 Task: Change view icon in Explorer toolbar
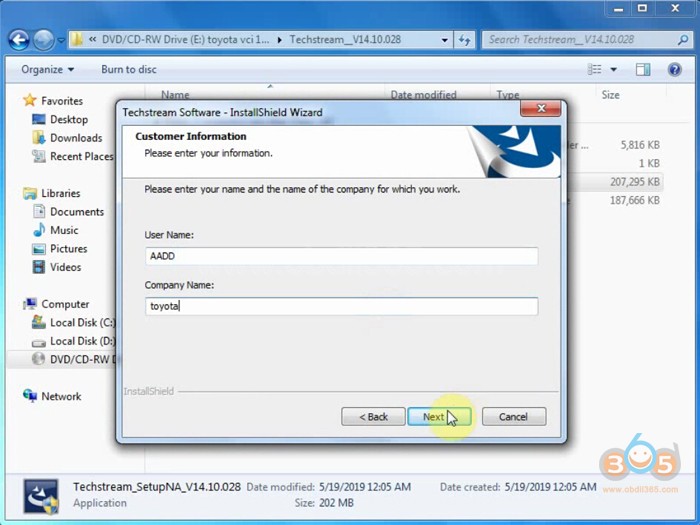tap(594, 69)
